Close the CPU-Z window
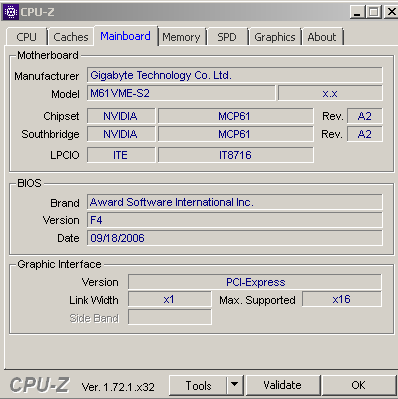The width and height of the screenshot is (398, 399). [x=390, y=12]
